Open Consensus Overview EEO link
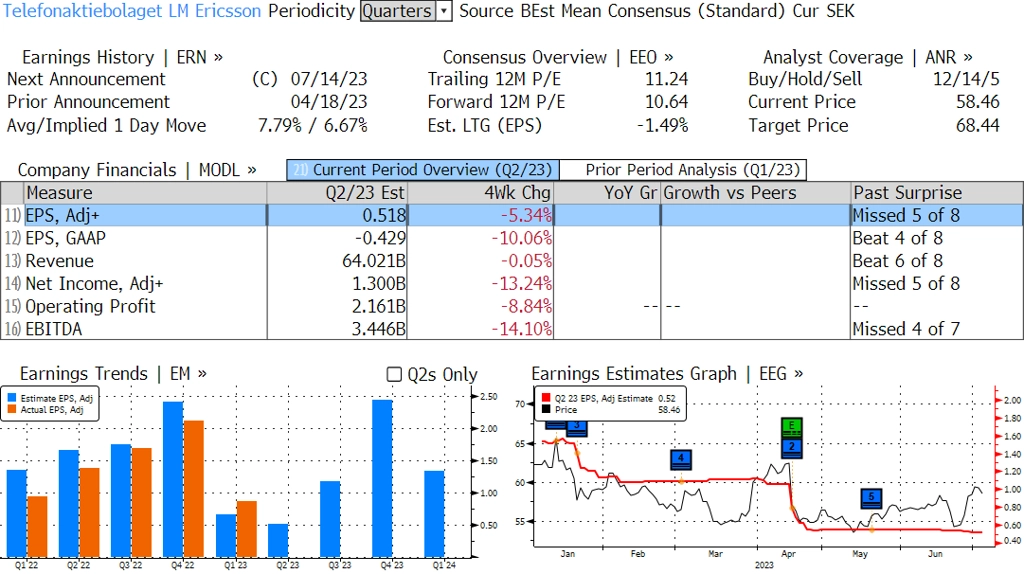 (558, 57)
